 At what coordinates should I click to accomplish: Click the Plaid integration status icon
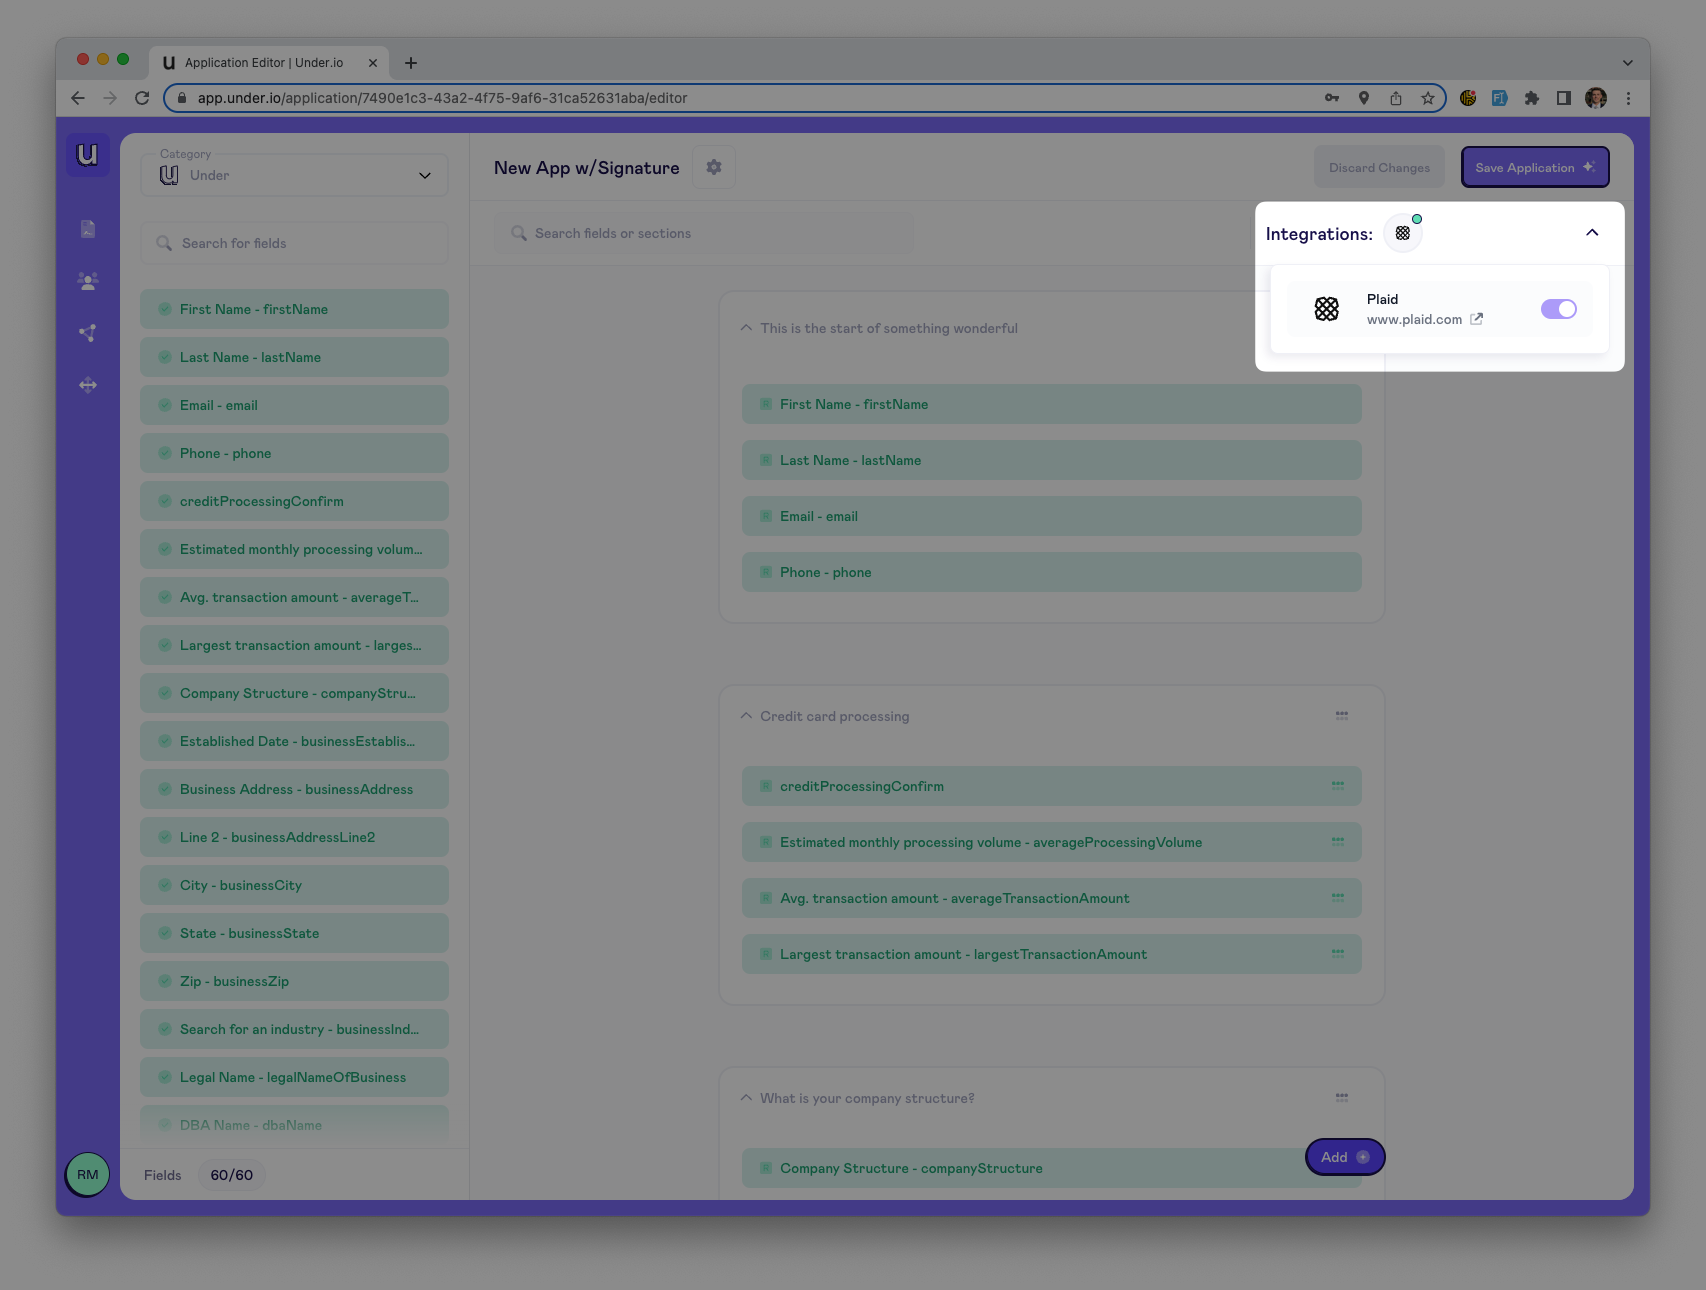pyautogui.click(x=1403, y=233)
